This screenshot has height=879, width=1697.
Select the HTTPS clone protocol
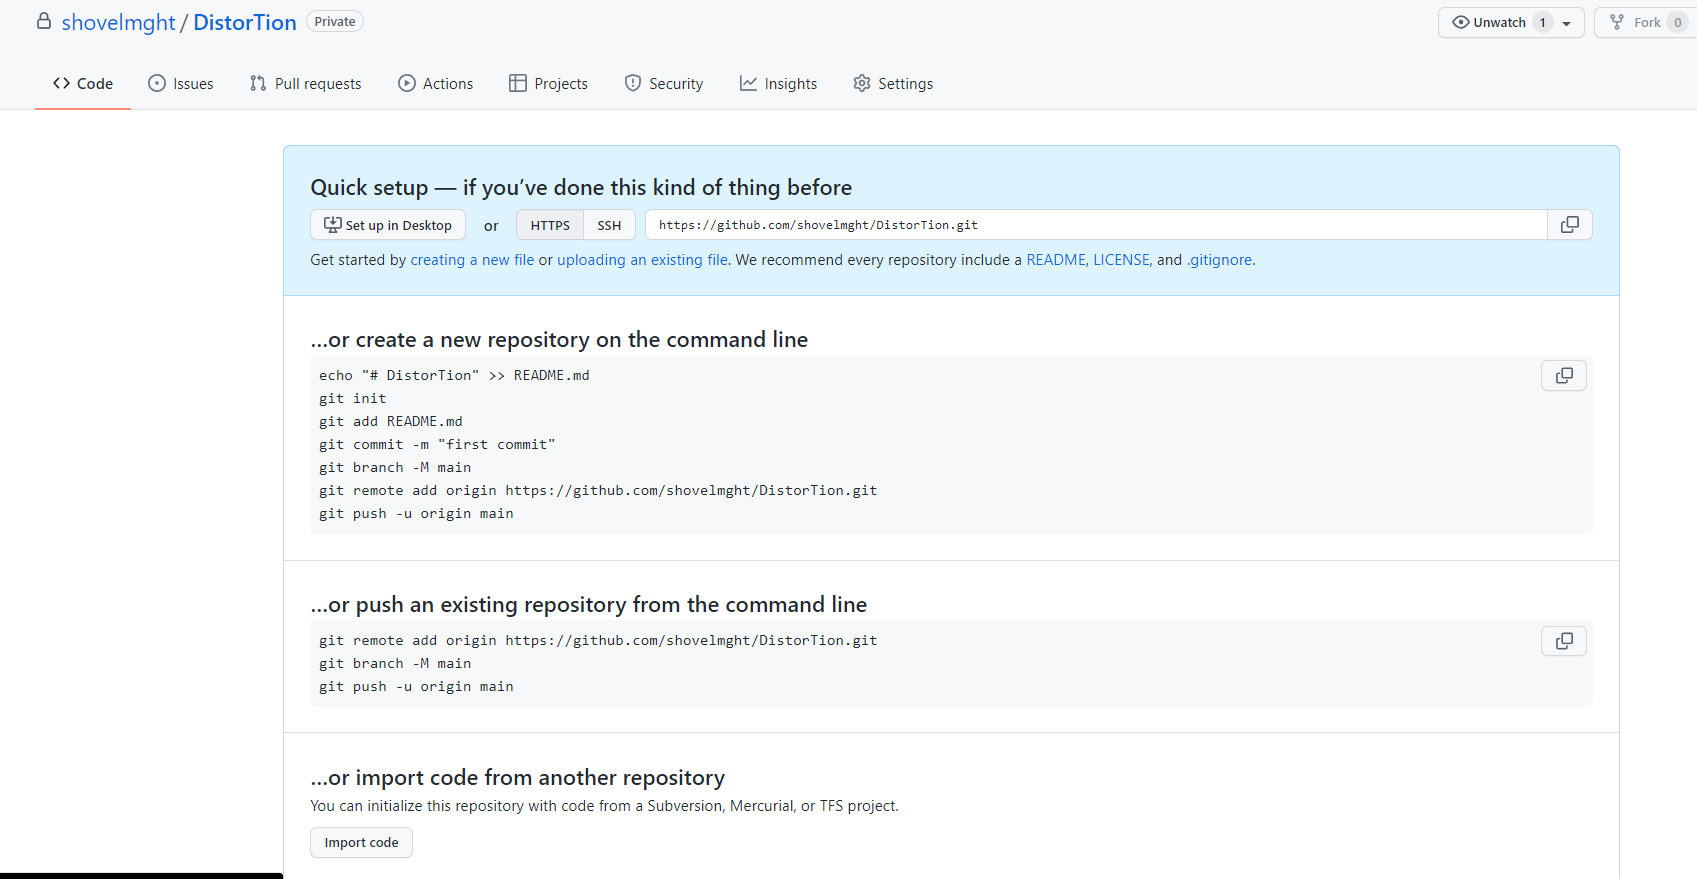550,225
